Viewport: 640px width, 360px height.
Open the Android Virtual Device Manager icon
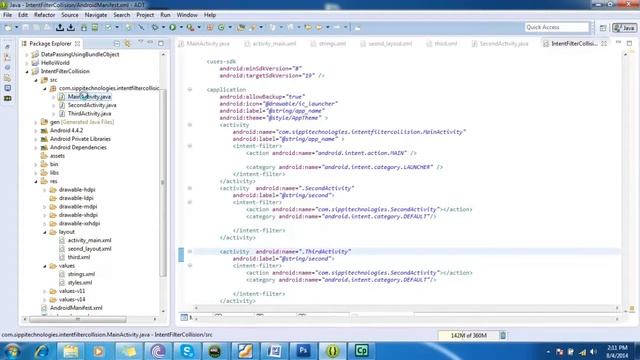click(95, 27)
